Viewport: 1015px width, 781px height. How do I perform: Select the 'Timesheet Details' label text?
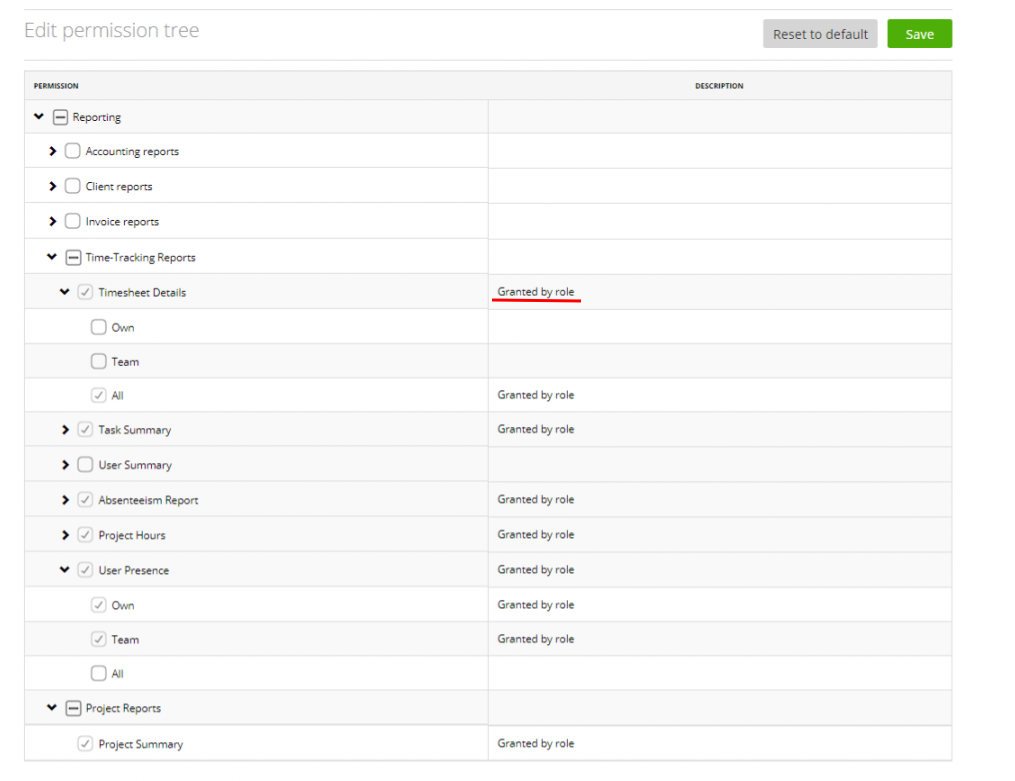142,292
